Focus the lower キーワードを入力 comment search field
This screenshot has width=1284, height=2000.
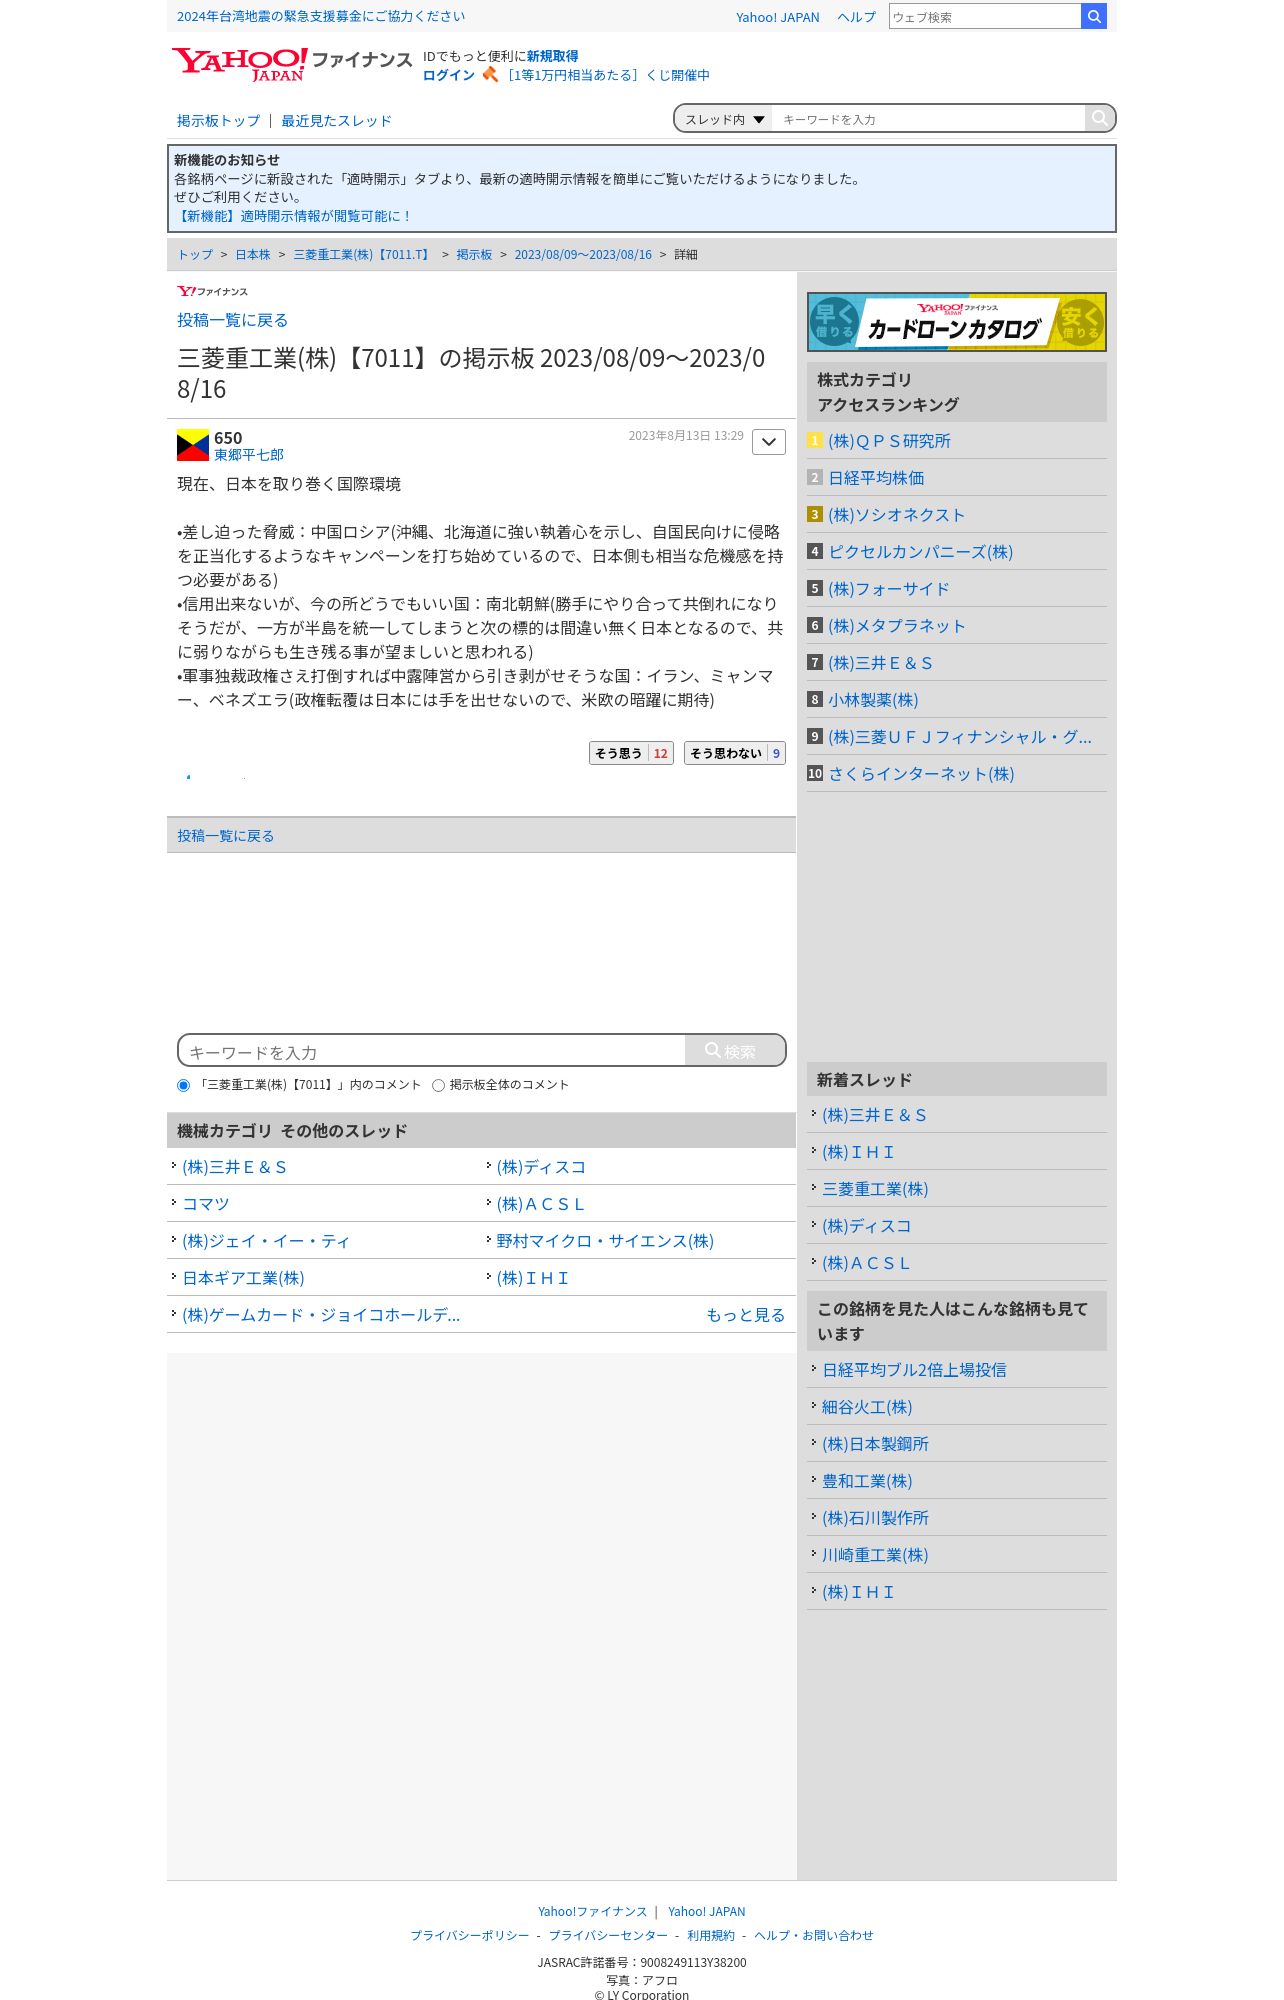pyautogui.click(x=432, y=1051)
